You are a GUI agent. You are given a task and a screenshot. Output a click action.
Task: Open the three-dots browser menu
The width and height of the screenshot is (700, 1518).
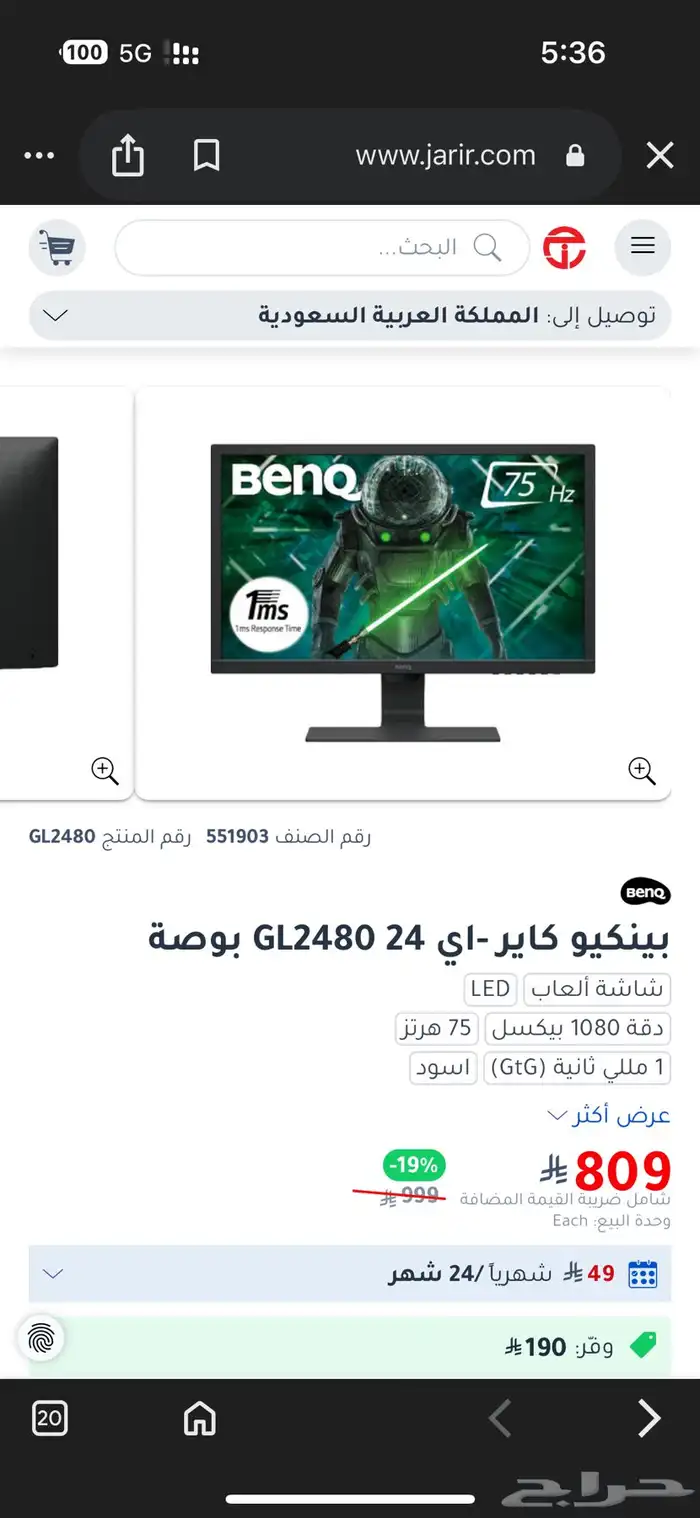click(39, 156)
